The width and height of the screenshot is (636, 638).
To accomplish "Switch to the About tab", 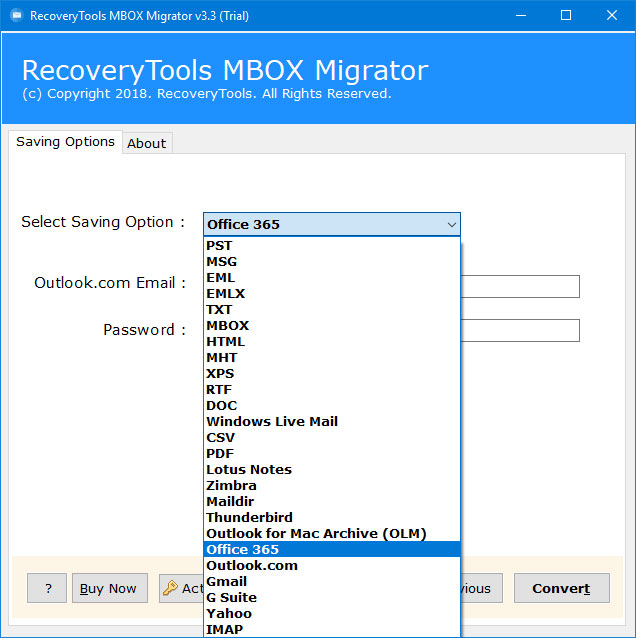I will [147, 143].
